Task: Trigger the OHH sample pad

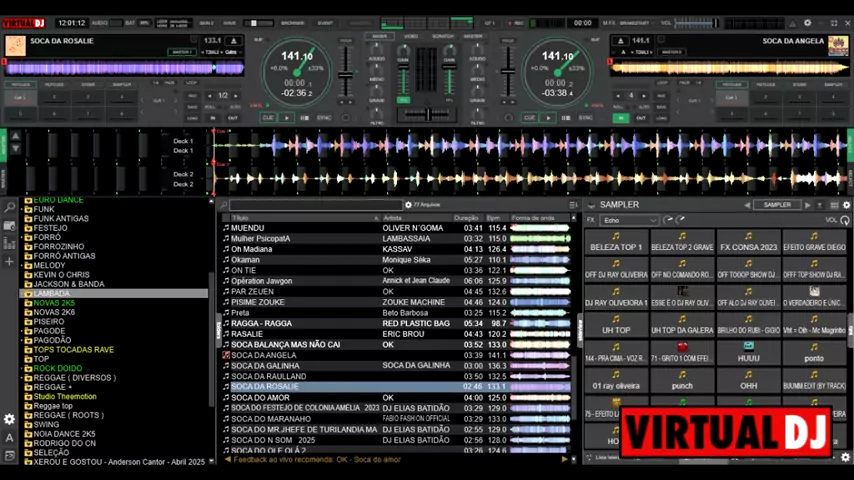Action: [x=748, y=381]
